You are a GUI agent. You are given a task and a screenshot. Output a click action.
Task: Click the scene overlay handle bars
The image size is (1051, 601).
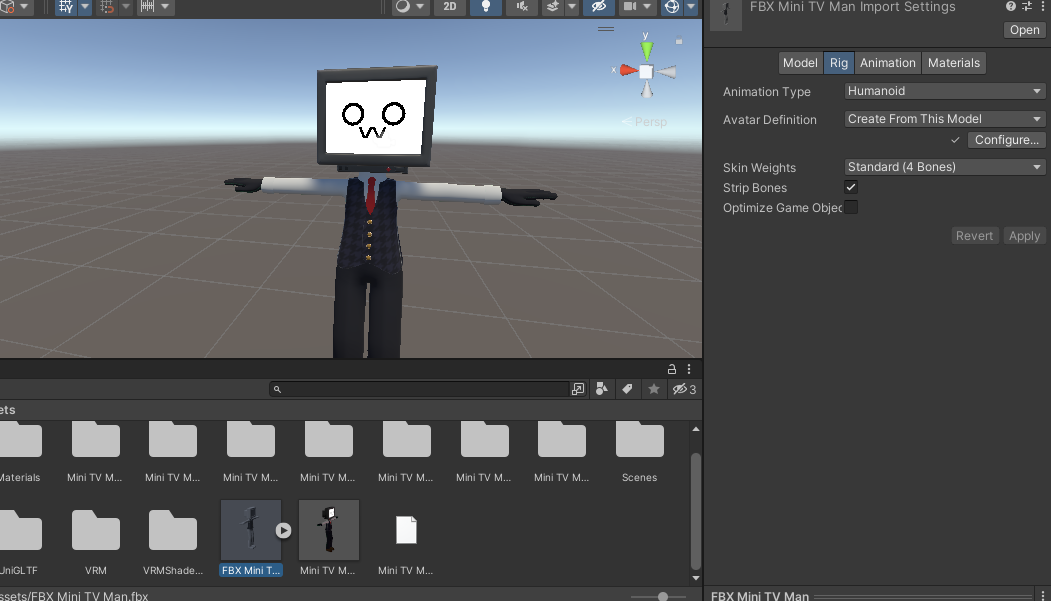[x=606, y=29]
